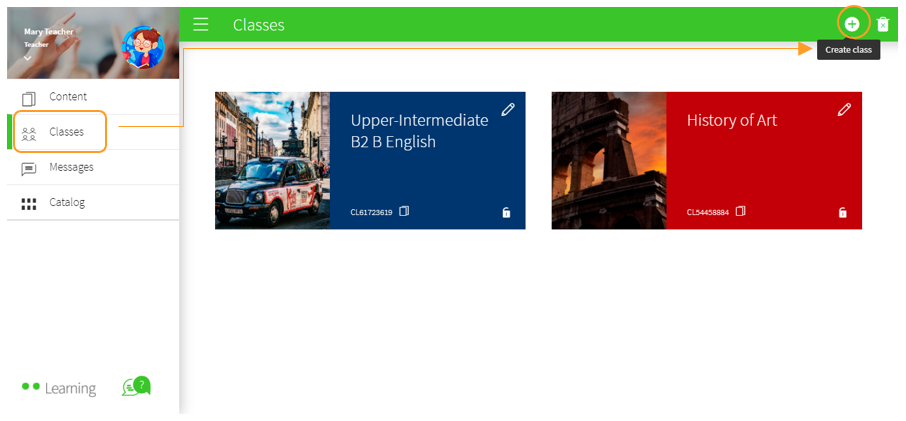The height and width of the screenshot is (421, 906).
Task: Click the History of Art title
Action: point(731,120)
